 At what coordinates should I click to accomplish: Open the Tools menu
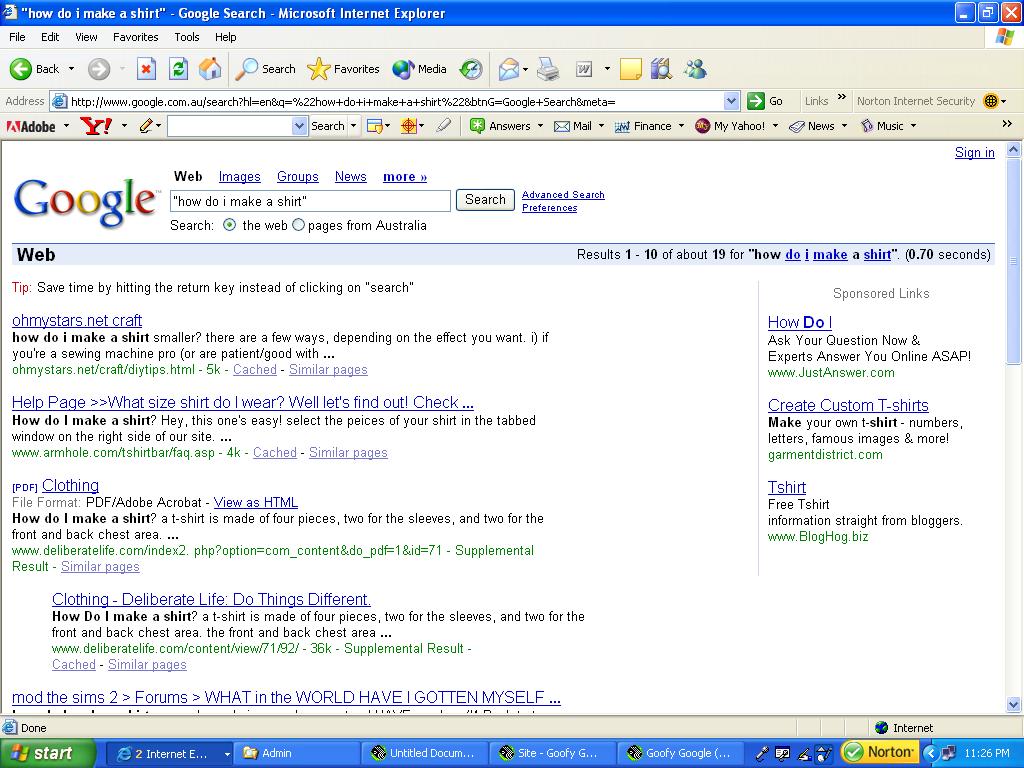pyautogui.click(x=186, y=37)
